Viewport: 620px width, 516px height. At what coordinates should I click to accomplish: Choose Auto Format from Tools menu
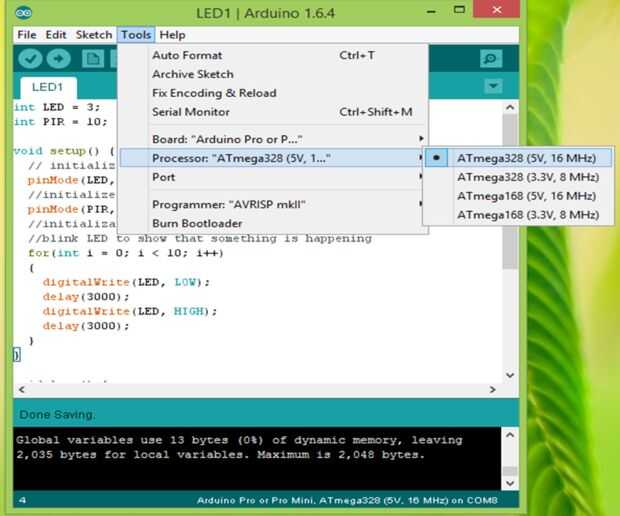pyautogui.click(x=273, y=55)
